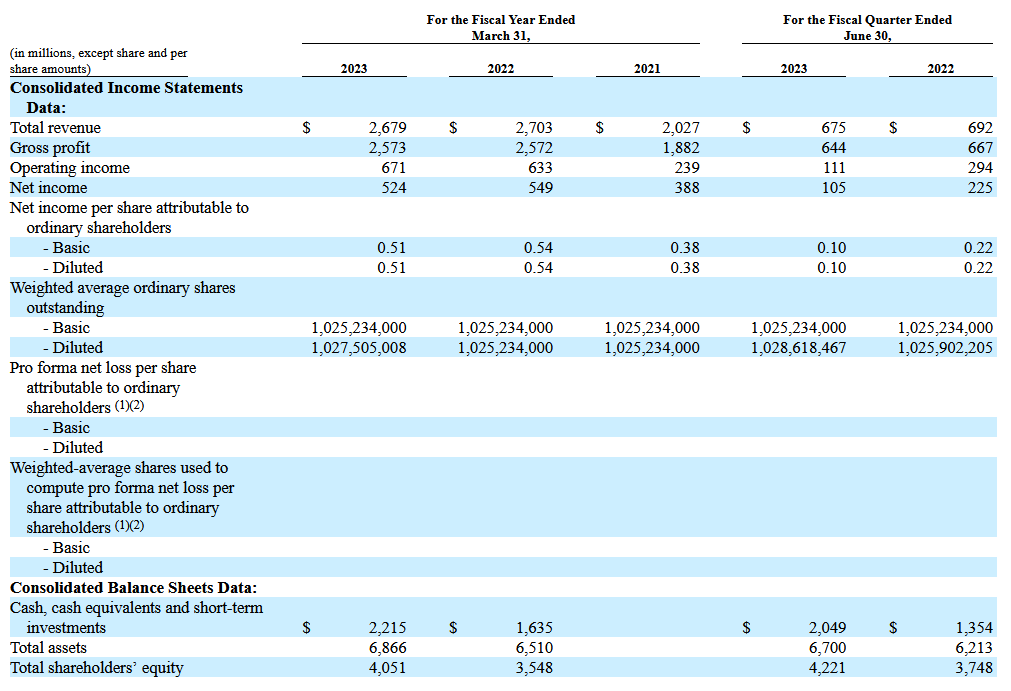Viewport: 1011px width, 691px height.
Task: Select gross profit value 2,573
Action: (388, 148)
